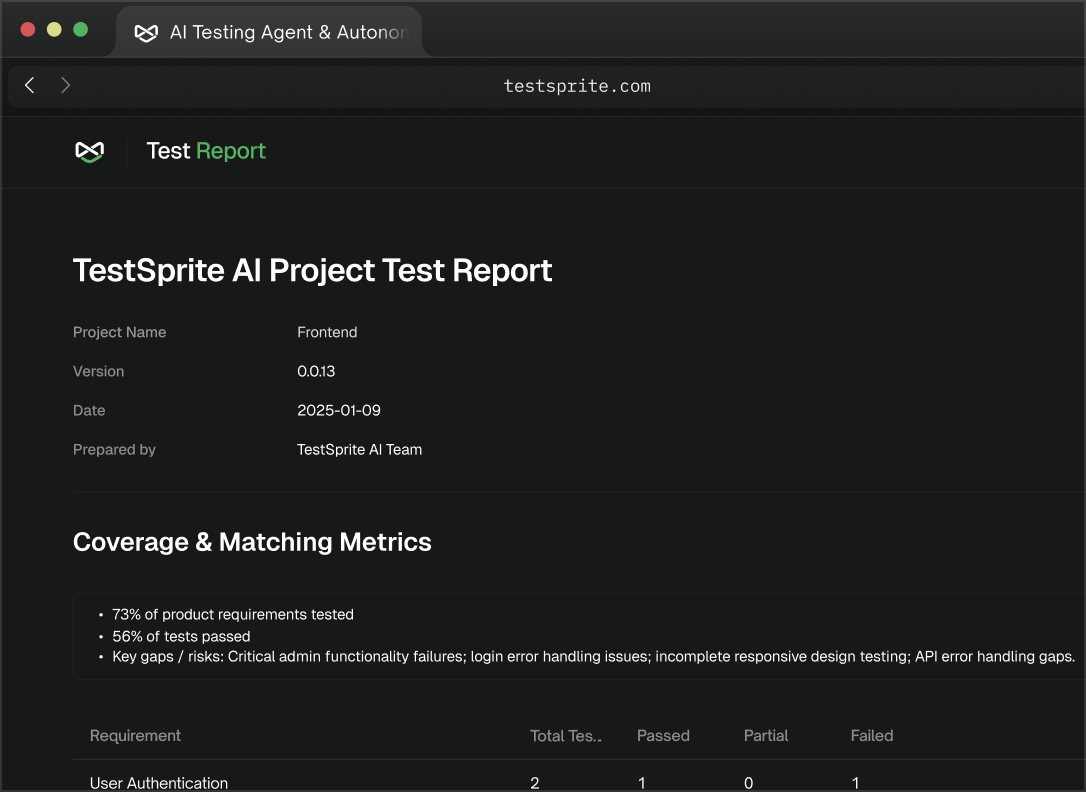This screenshot has height=792, width=1086.
Task: Click the Failed column header
Action: tap(871, 736)
